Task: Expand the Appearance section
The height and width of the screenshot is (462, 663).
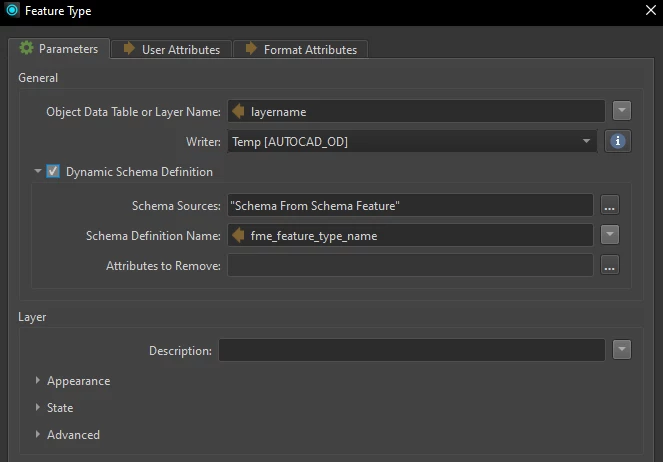Action: (x=38, y=380)
